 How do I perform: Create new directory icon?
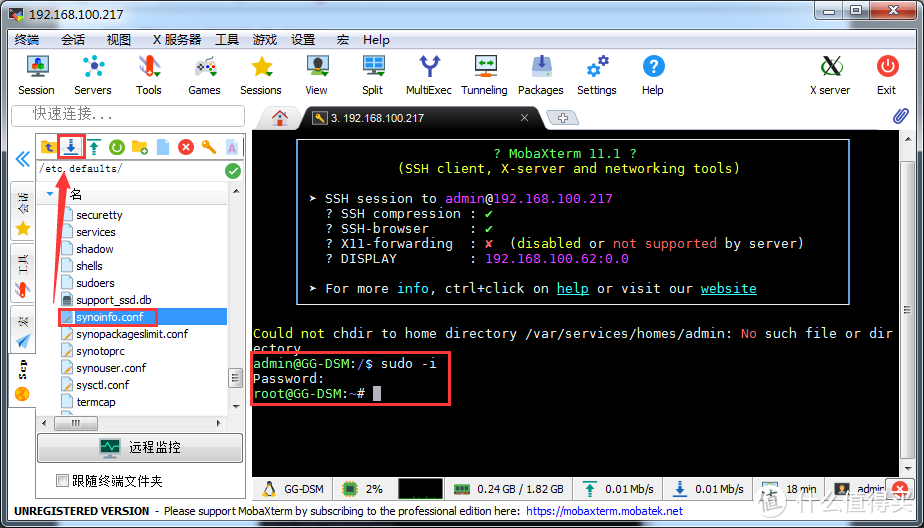point(140,147)
